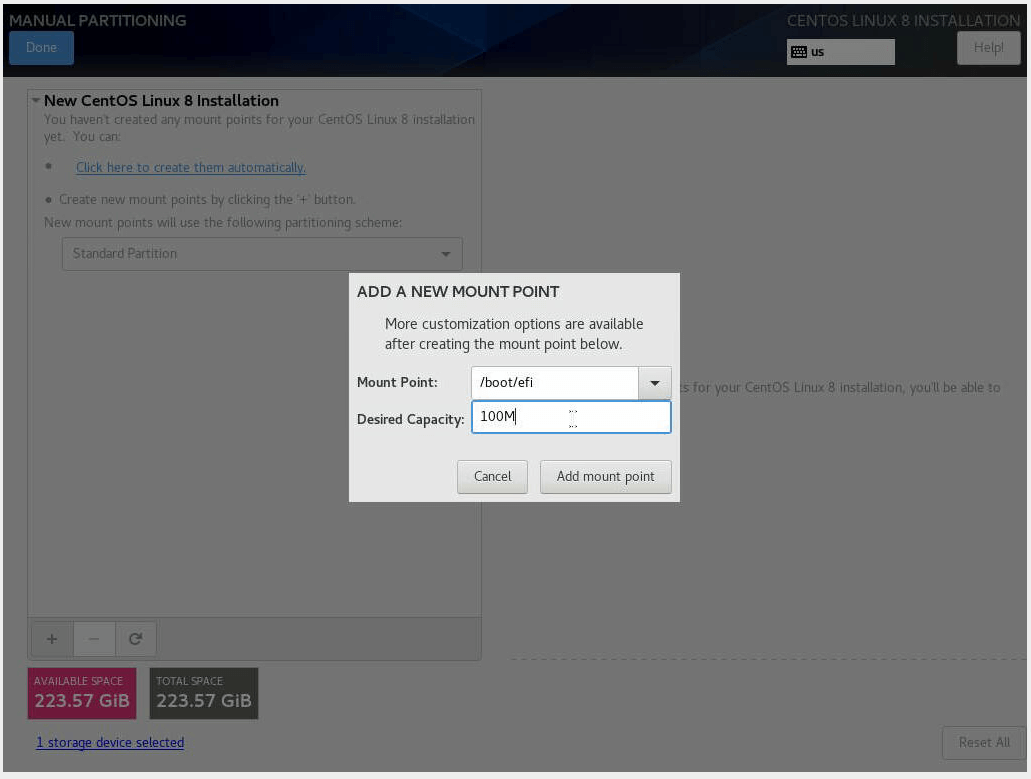Click the Add mount point button
The image size is (1031, 779).
point(606,477)
